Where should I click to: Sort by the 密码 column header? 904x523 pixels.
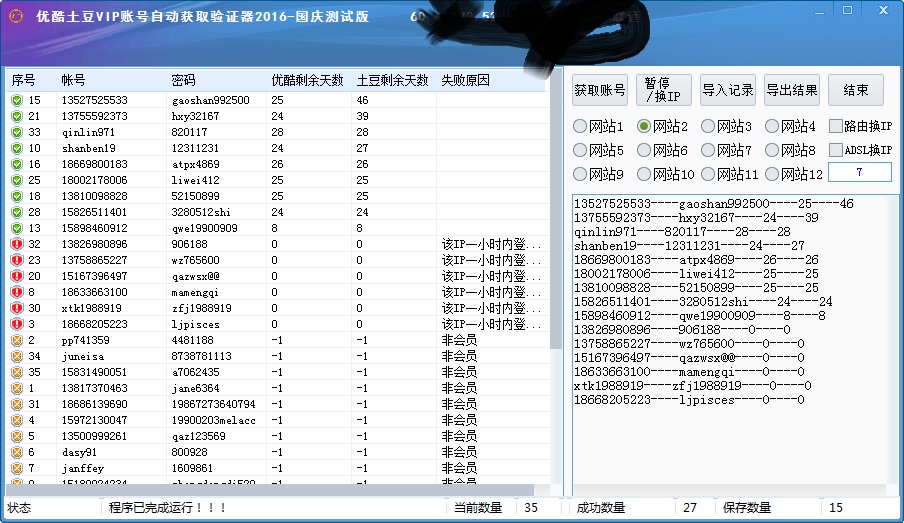(x=217, y=80)
